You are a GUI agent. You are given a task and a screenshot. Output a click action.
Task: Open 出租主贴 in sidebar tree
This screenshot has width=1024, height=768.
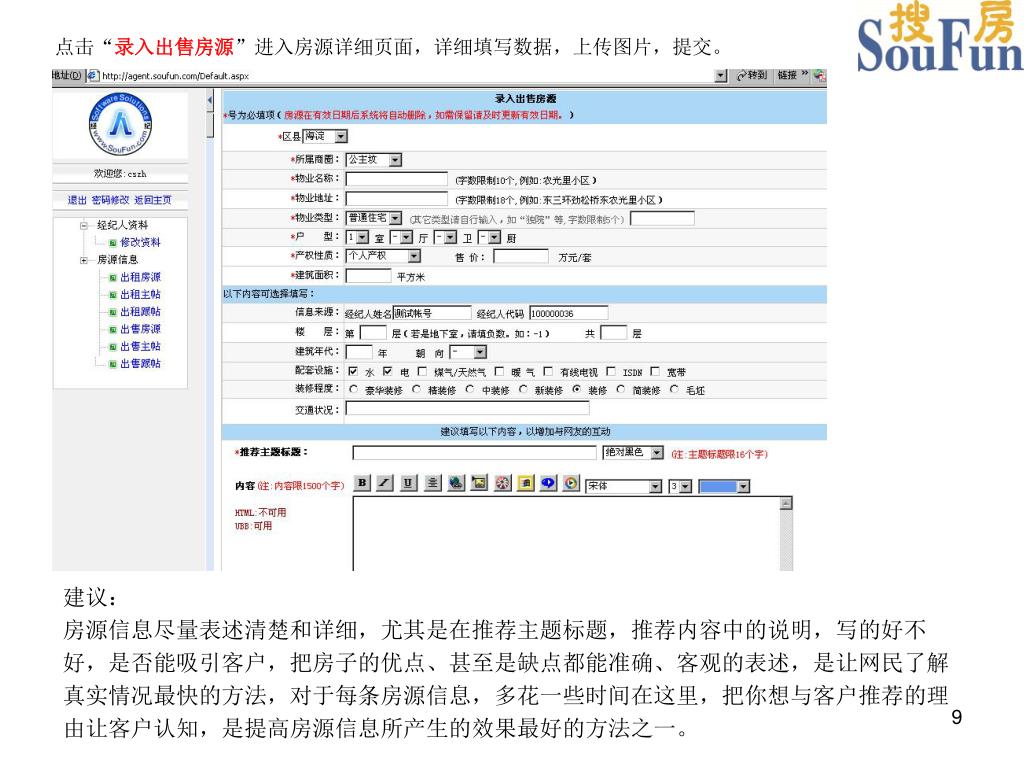(x=140, y=295)
